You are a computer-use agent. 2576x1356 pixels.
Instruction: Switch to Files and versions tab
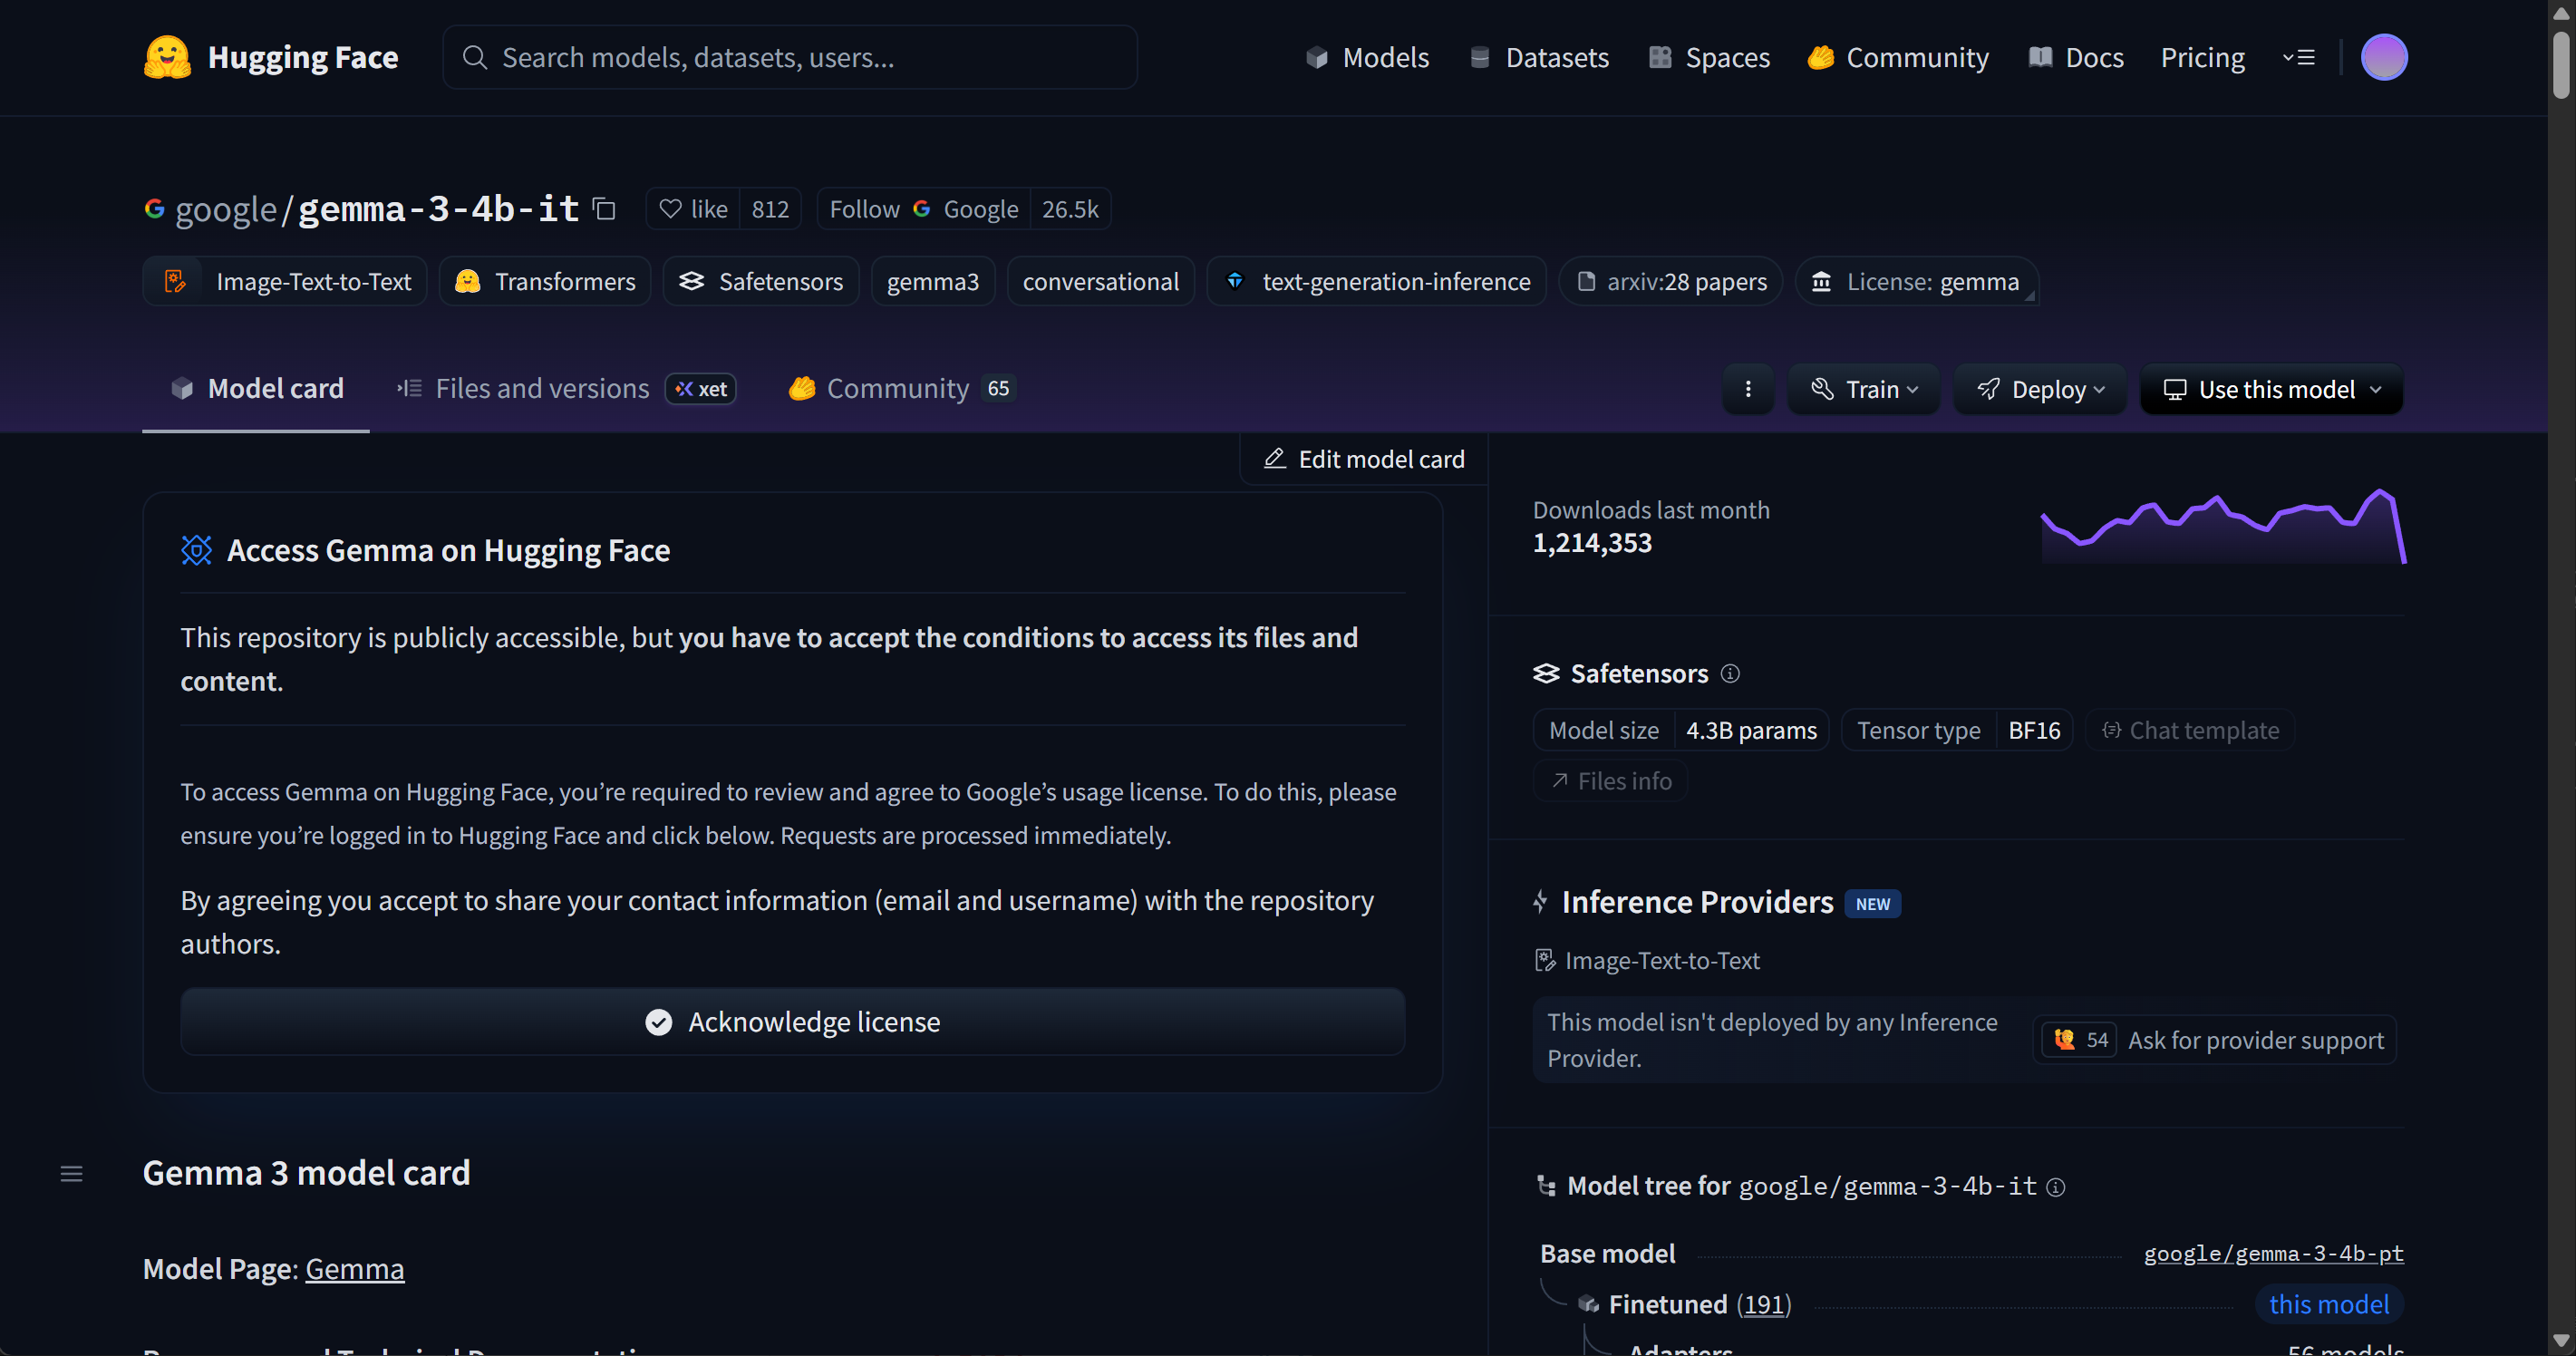point(541,388)
